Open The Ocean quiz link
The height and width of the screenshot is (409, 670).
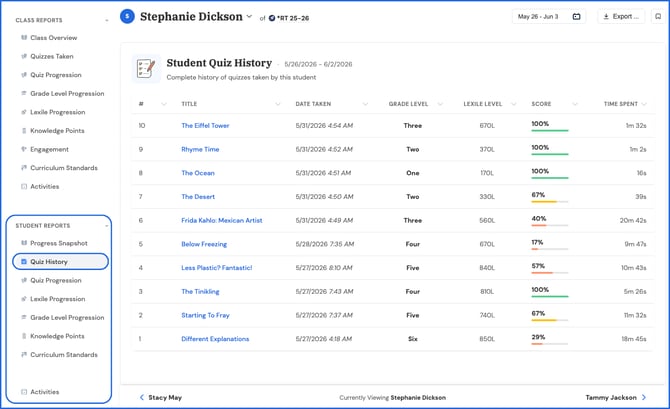198,173
